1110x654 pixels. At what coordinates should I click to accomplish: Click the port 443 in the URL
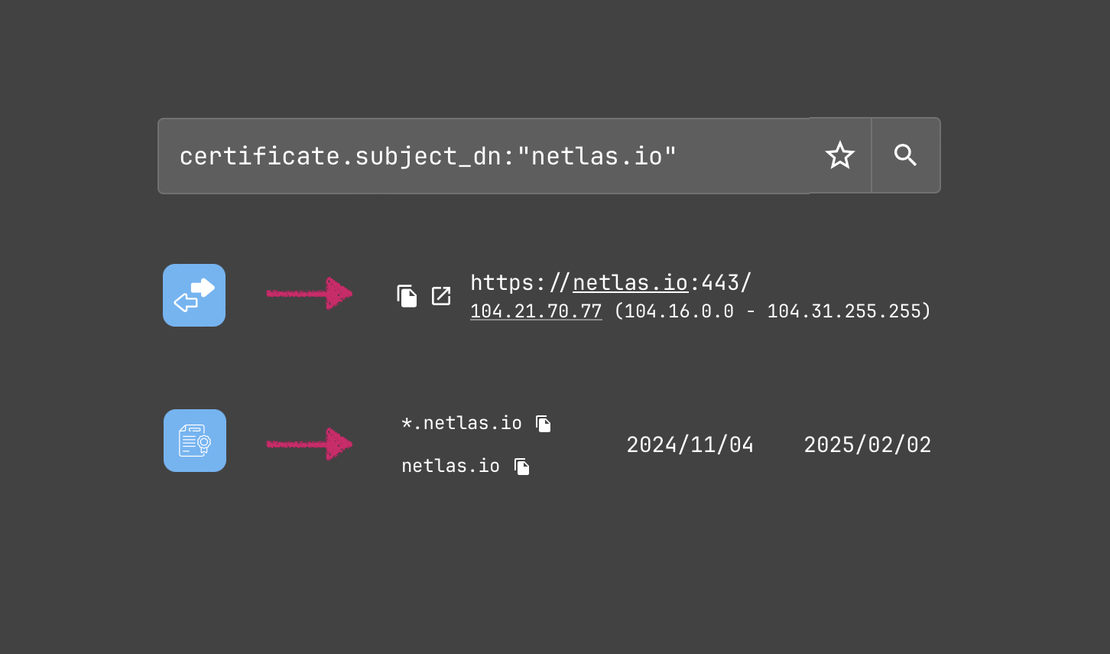point(720,282)
